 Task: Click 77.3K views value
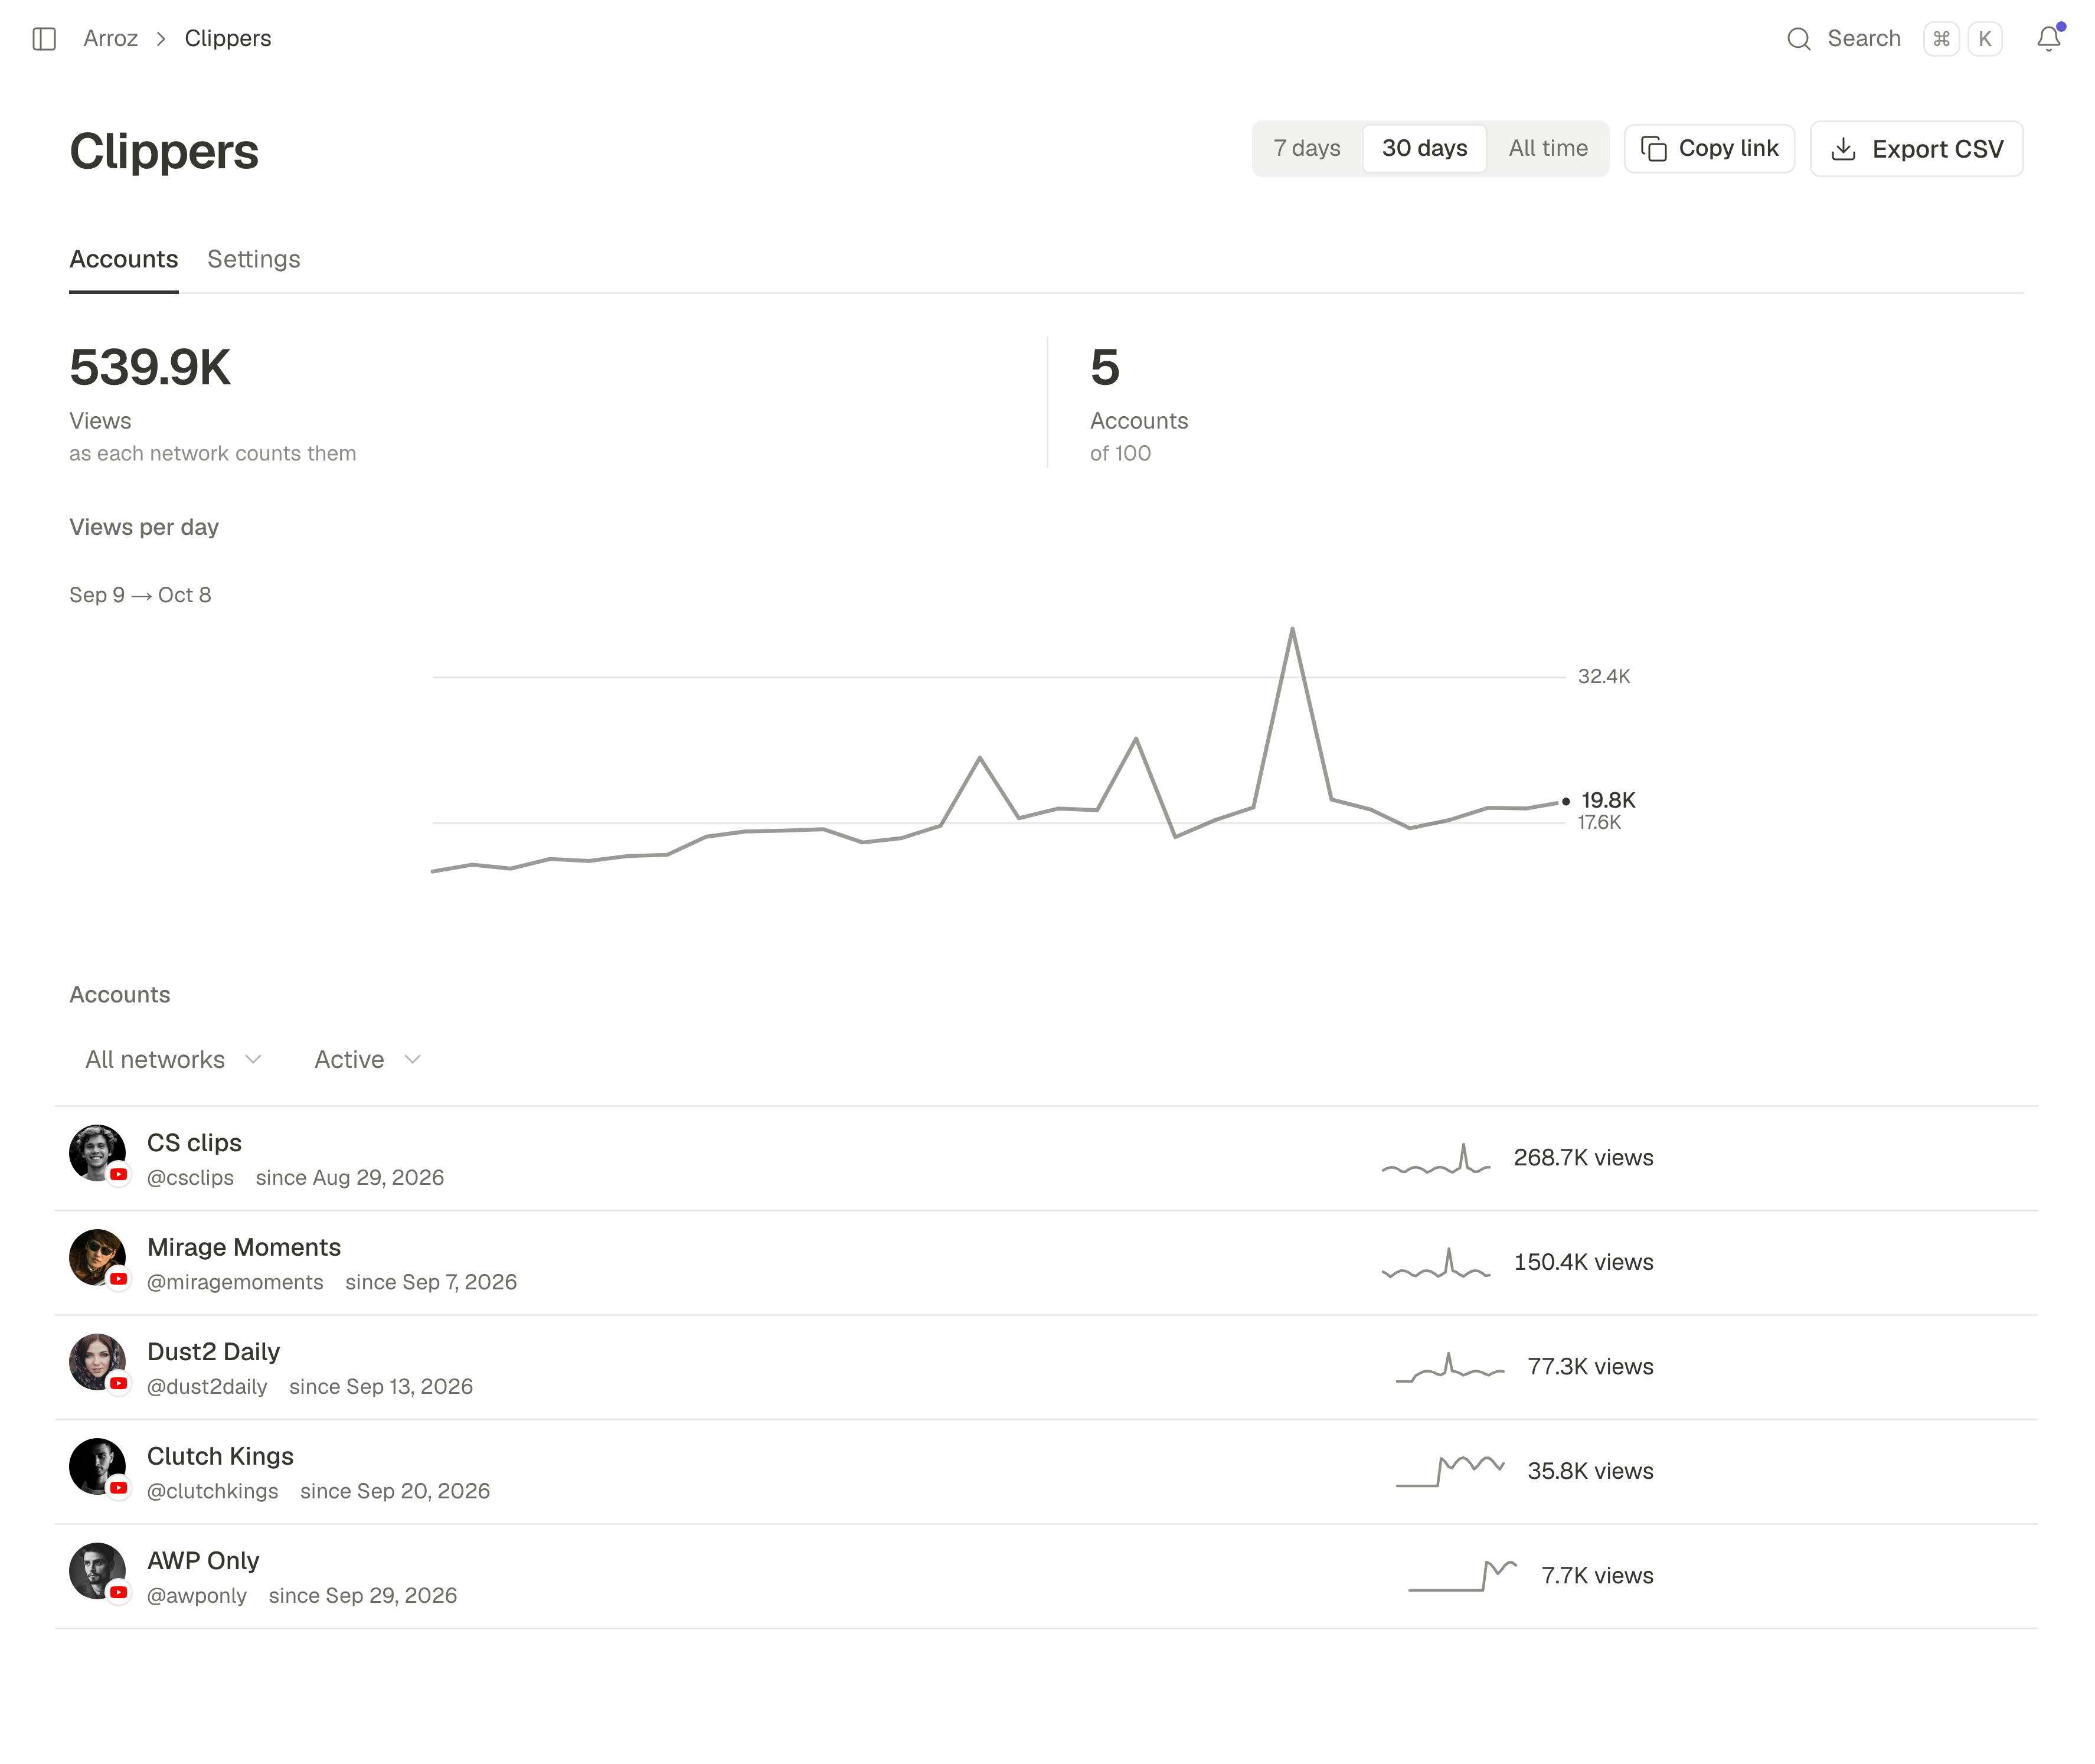point(1590,1367)
